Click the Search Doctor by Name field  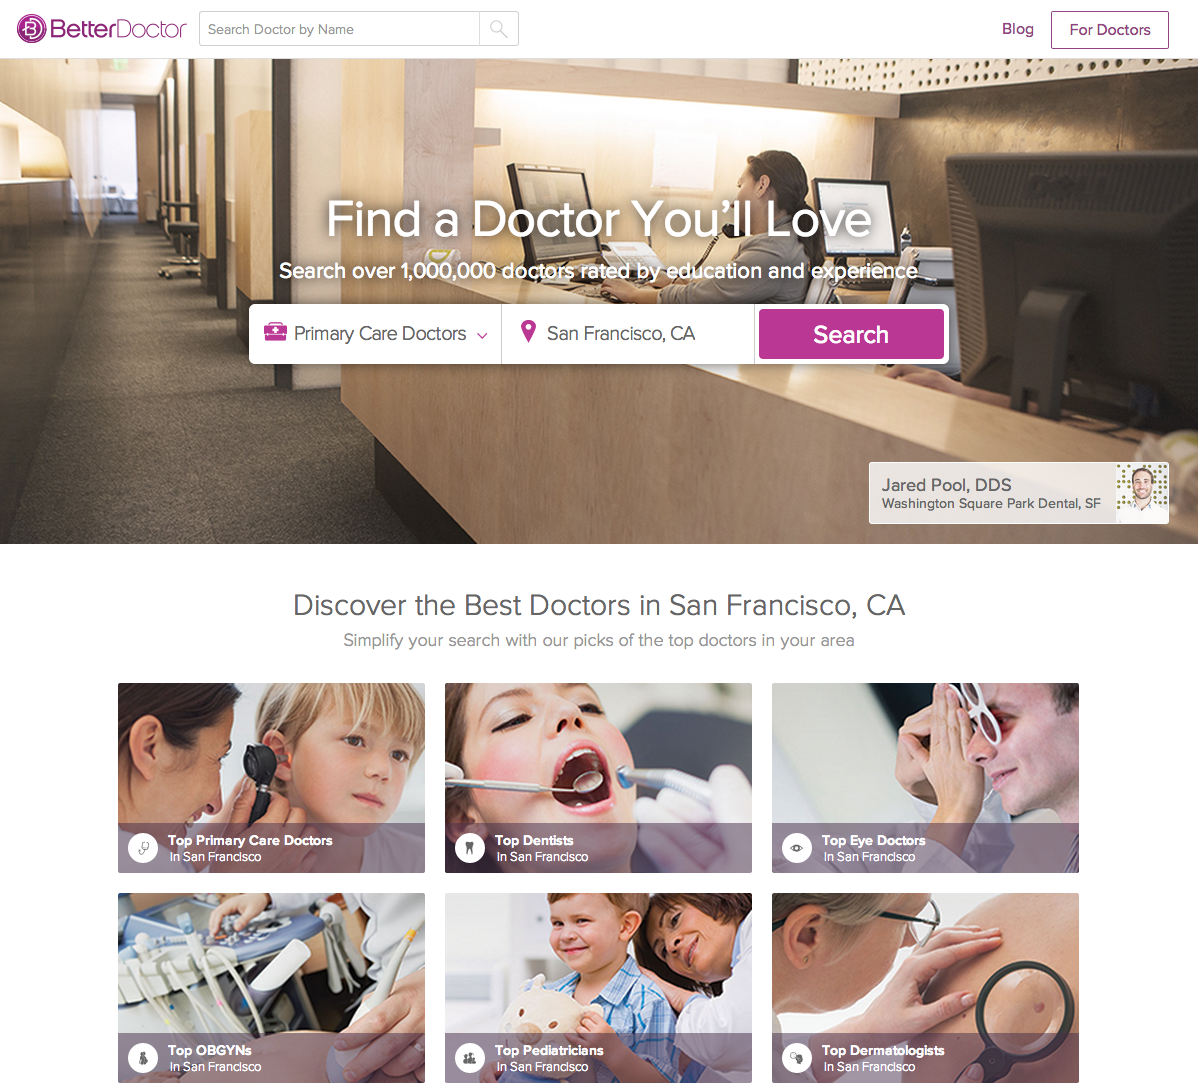click(340, 29)
